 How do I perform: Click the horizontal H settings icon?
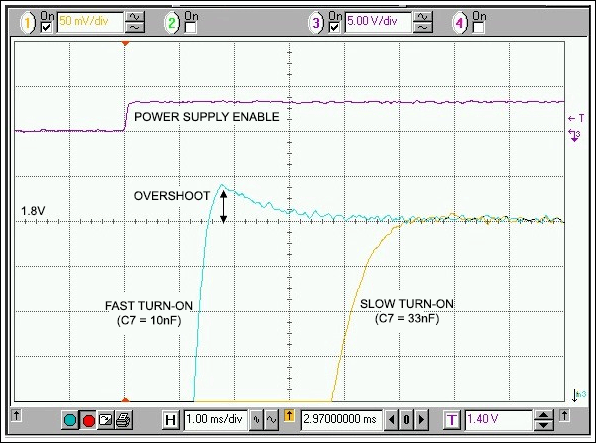(x=170, y=420)
